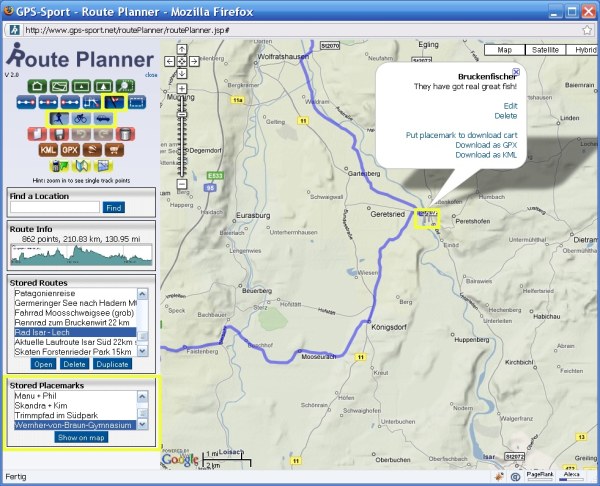
Task: Click the green large-triangle map icon
Action: [103, 86]
